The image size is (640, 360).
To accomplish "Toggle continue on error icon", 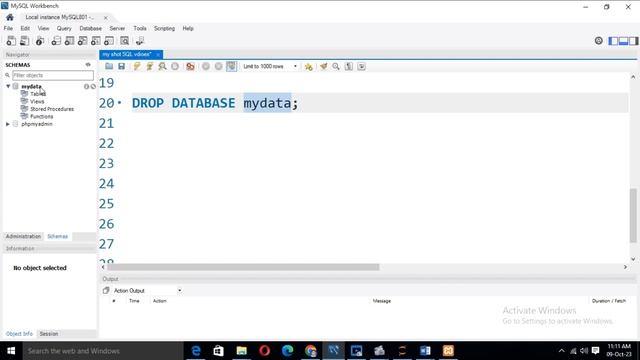I will [x=190, y=66].
